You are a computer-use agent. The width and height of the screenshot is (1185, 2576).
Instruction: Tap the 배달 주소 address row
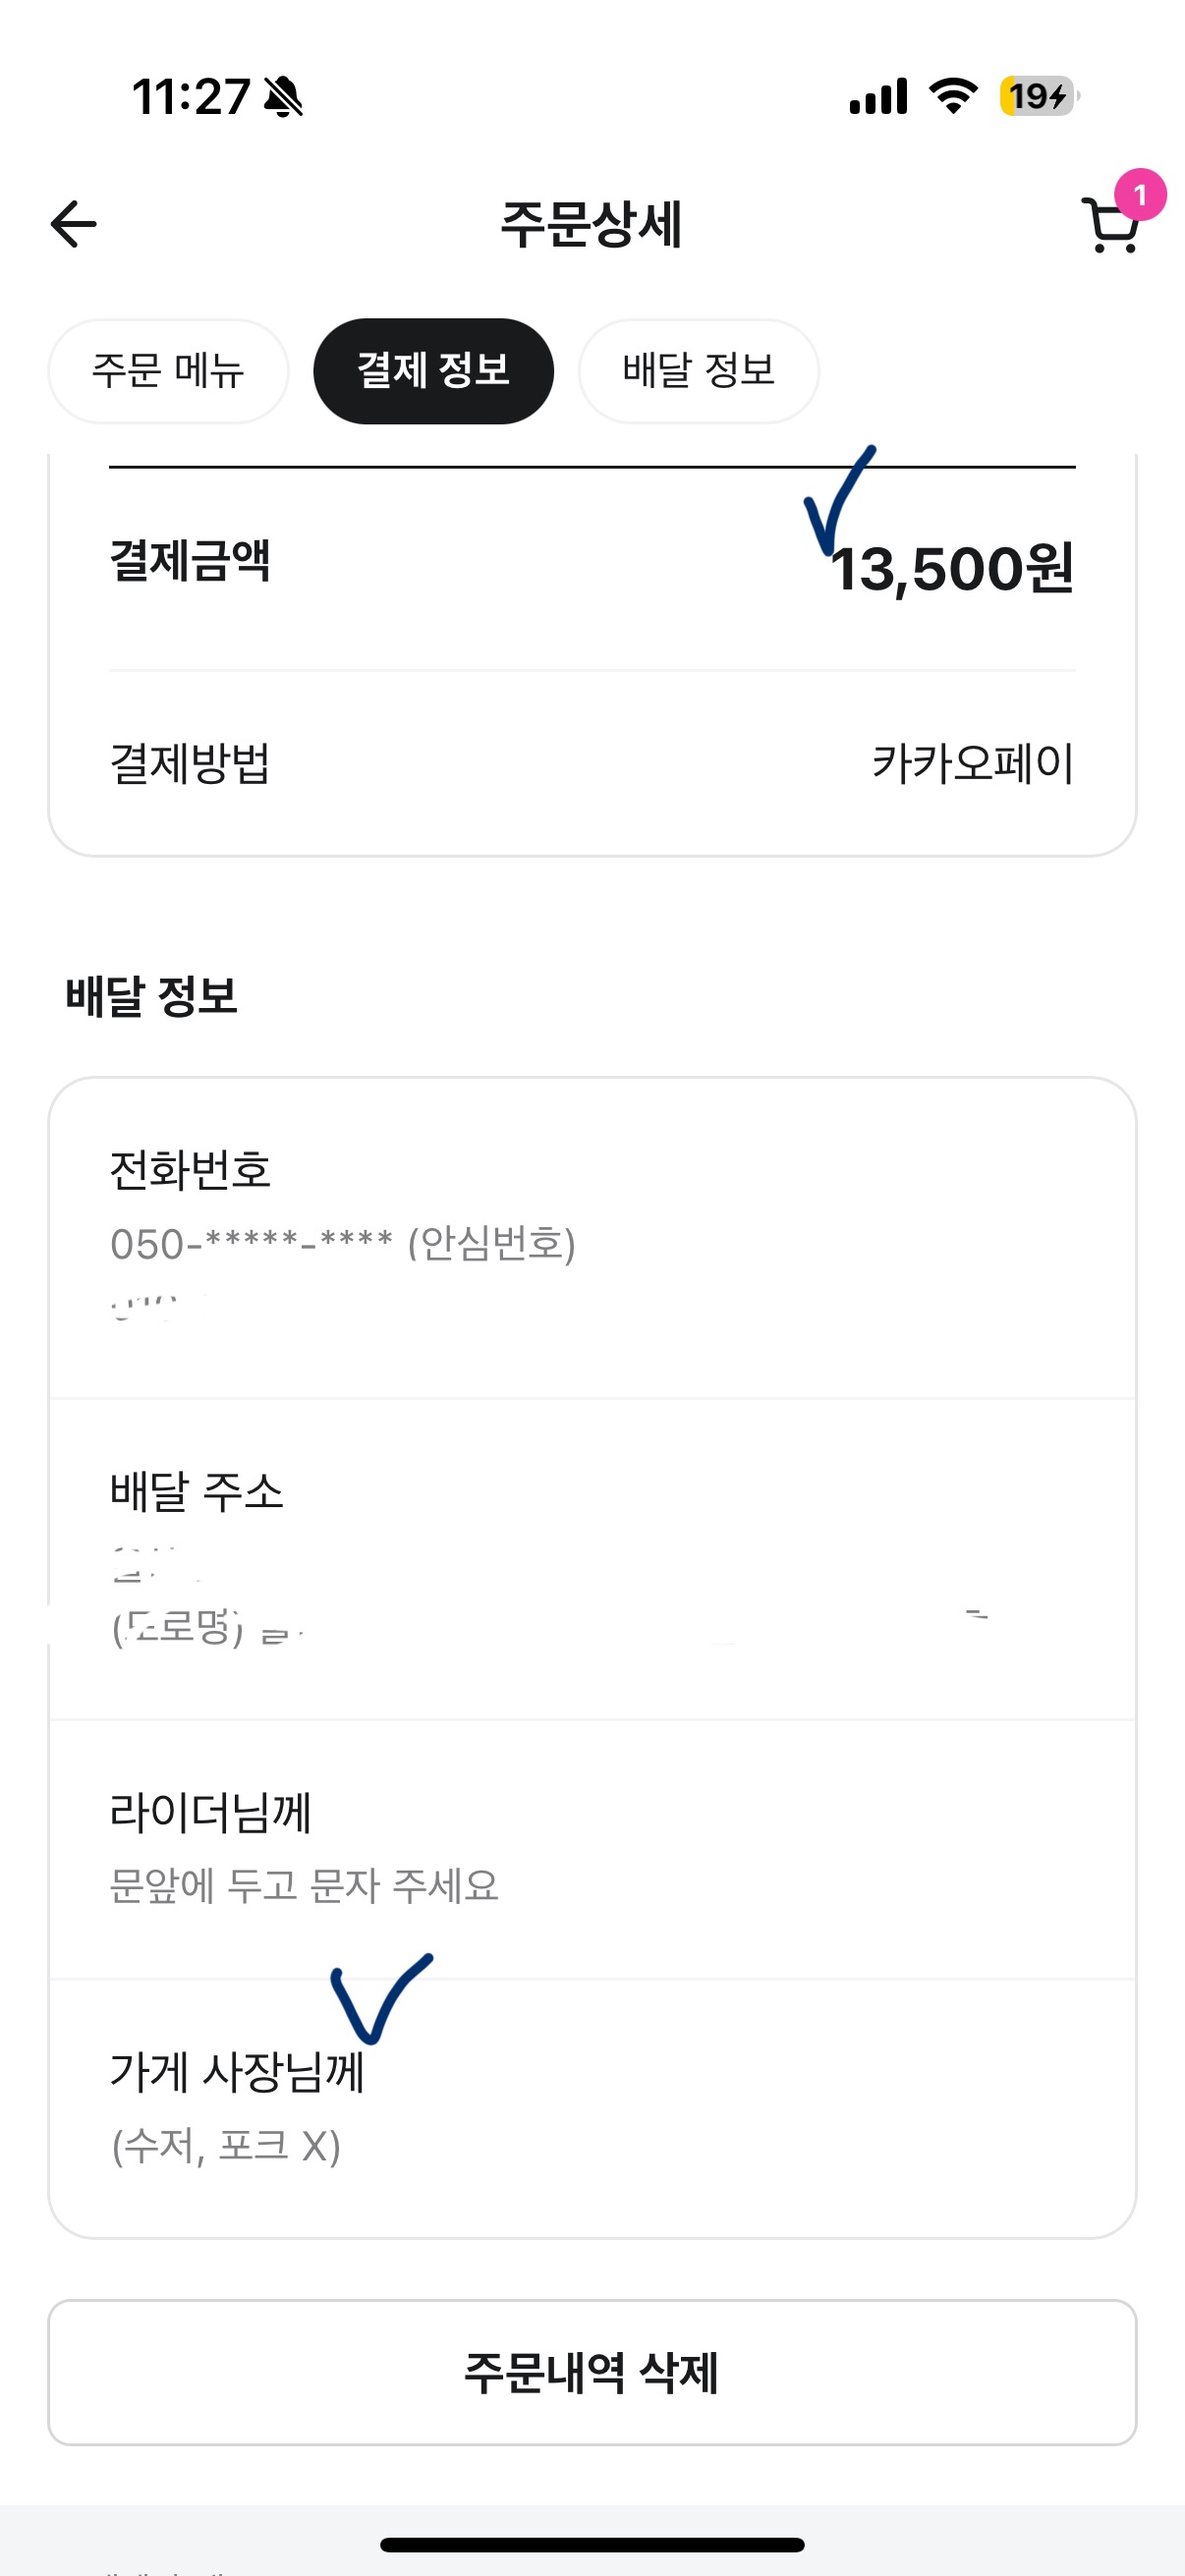click(592, 1560)
